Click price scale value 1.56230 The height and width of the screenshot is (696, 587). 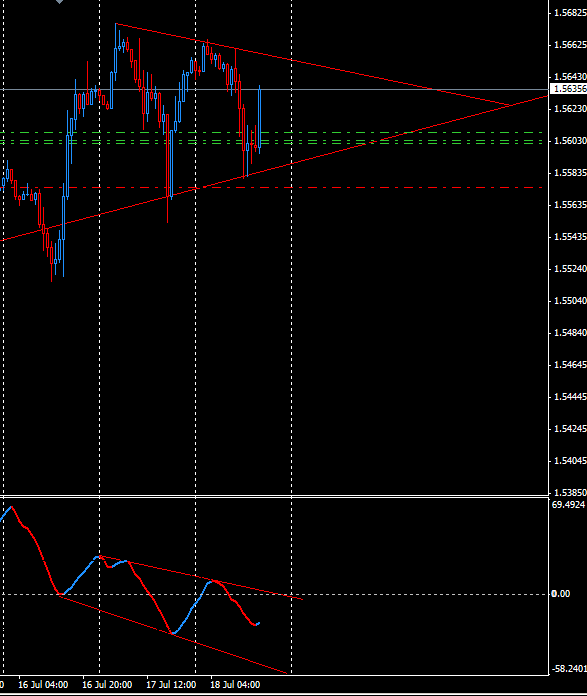570,109
